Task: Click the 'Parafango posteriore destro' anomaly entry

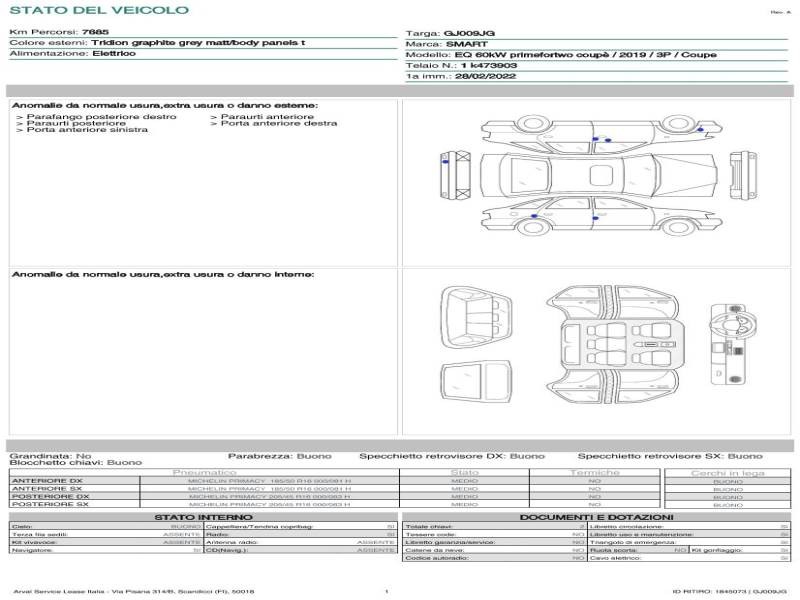Action: [x=101, y=117]
